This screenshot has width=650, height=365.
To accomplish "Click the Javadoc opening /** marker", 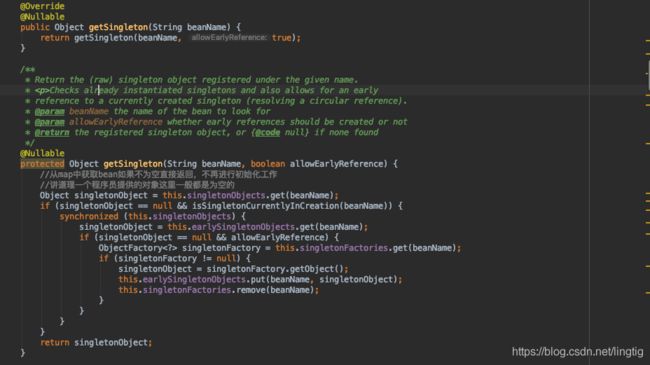I will point(27,69).
